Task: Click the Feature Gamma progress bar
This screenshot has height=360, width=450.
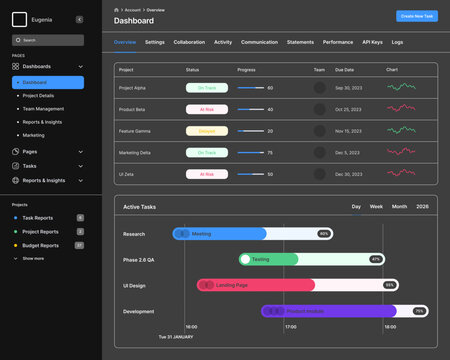Action: (251, 131)
